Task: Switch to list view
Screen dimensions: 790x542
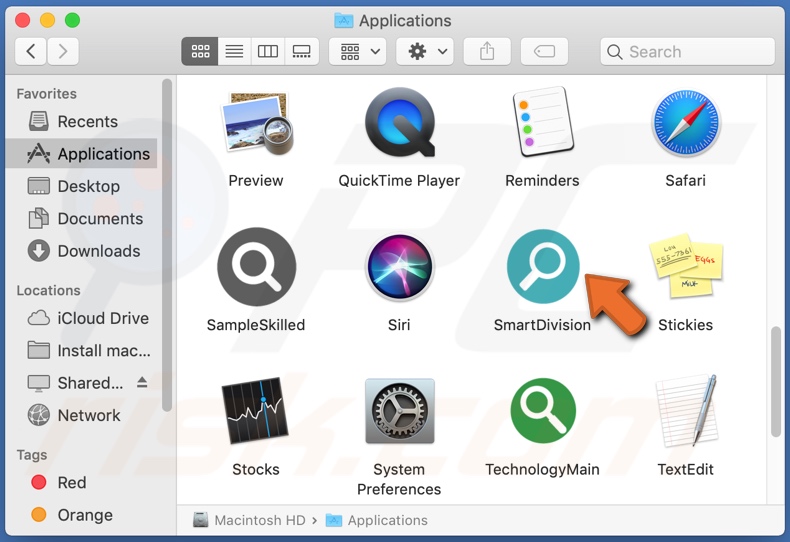Action: (234, 51)
